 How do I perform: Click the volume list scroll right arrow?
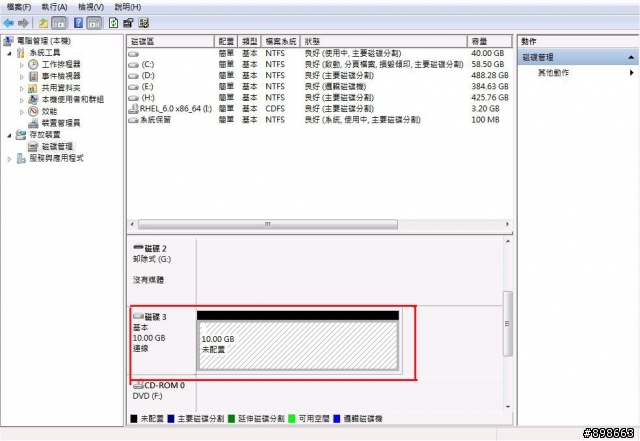pos(507,225)
